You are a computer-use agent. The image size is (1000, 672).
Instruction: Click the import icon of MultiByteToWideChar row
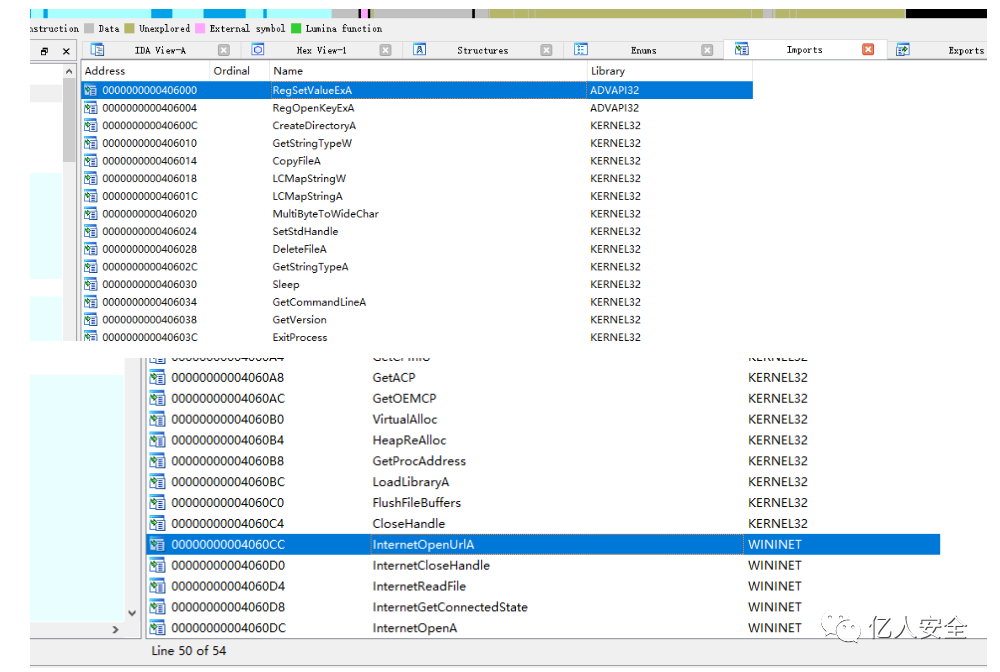coord(91,214)
